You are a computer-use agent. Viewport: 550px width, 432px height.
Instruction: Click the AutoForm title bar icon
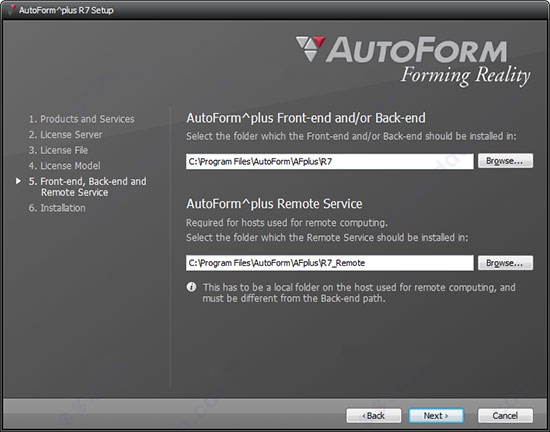click(12, 10)
